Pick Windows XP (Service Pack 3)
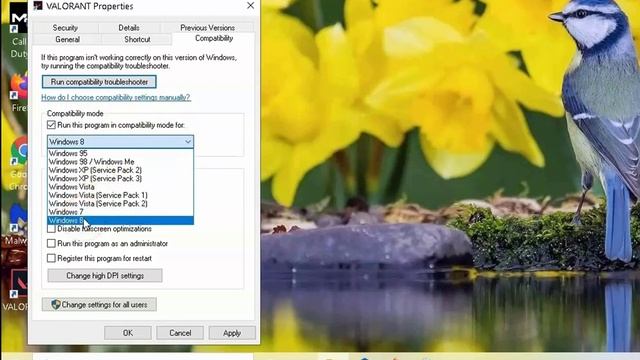 120,178
